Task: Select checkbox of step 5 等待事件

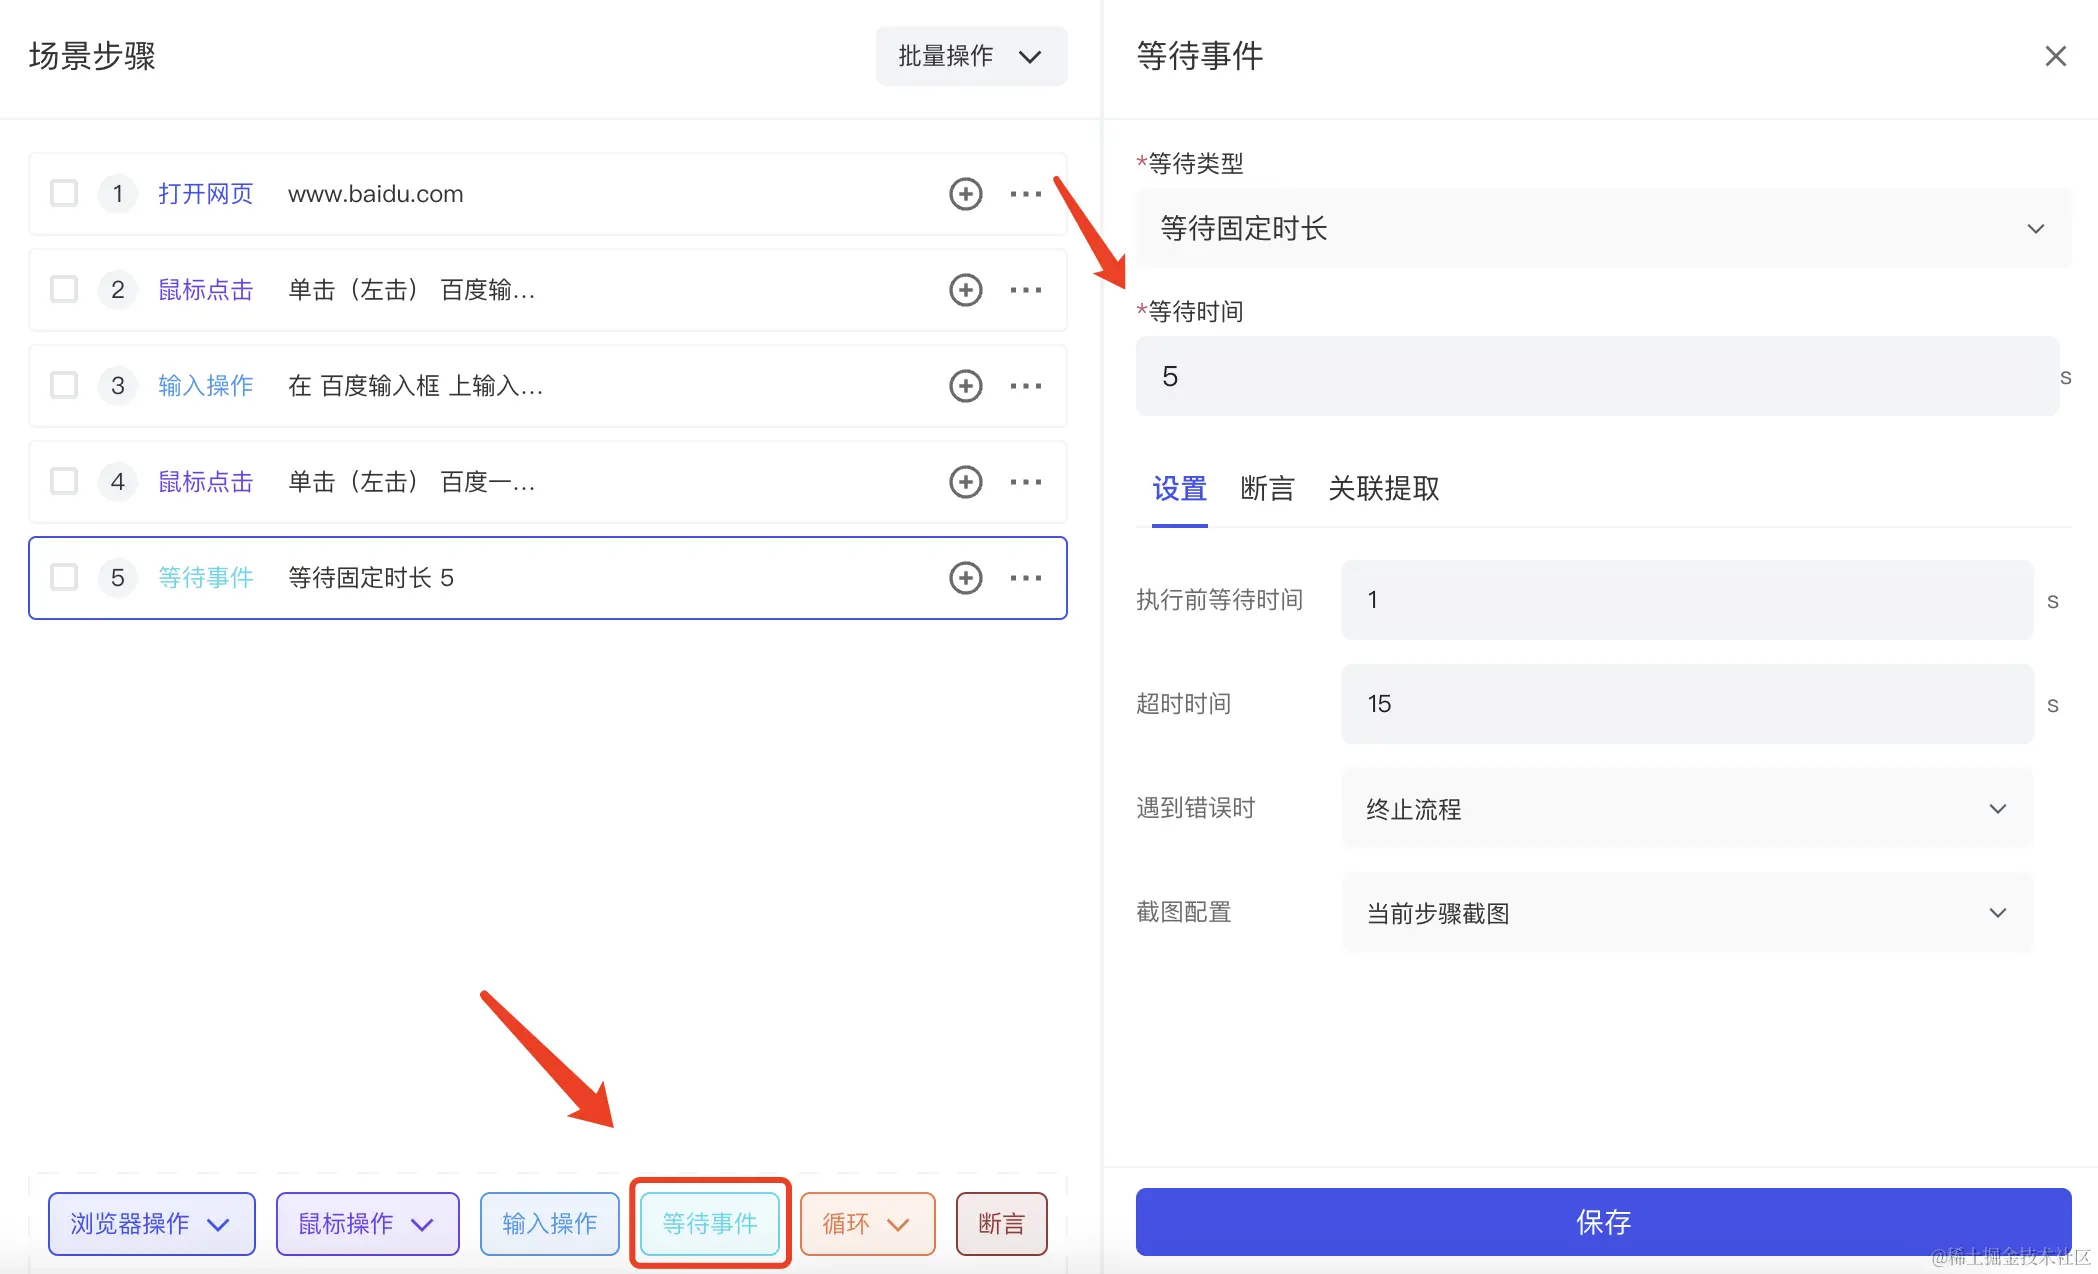Action: click(64, 577)
